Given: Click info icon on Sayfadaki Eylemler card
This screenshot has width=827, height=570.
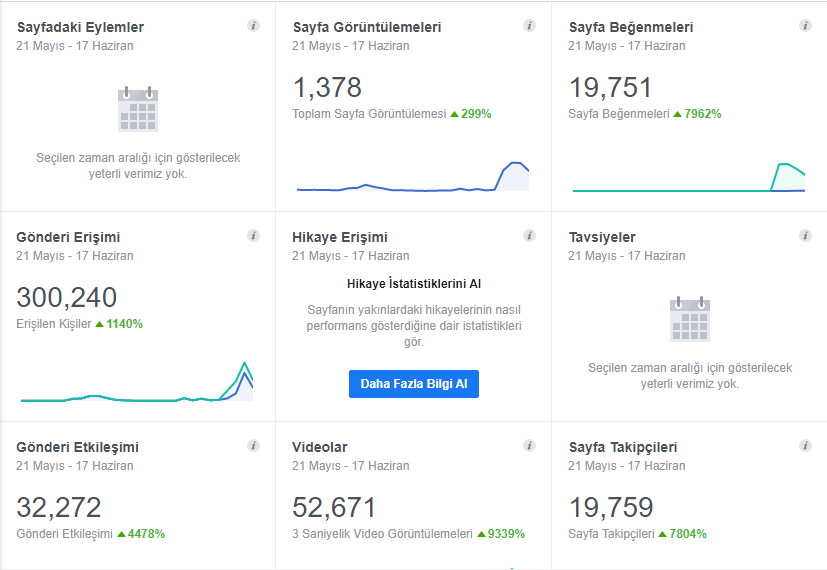Looking at the screenshot, I should coord(254,25).
